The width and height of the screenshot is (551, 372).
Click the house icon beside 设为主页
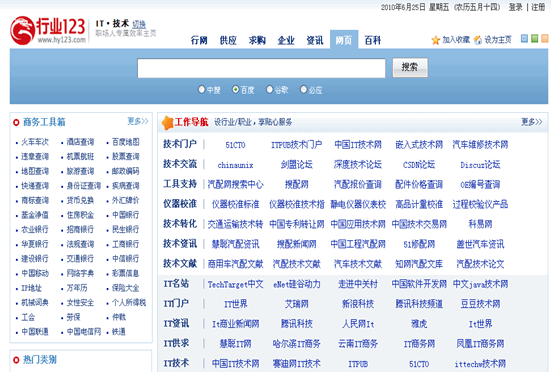tap(478, 40)
